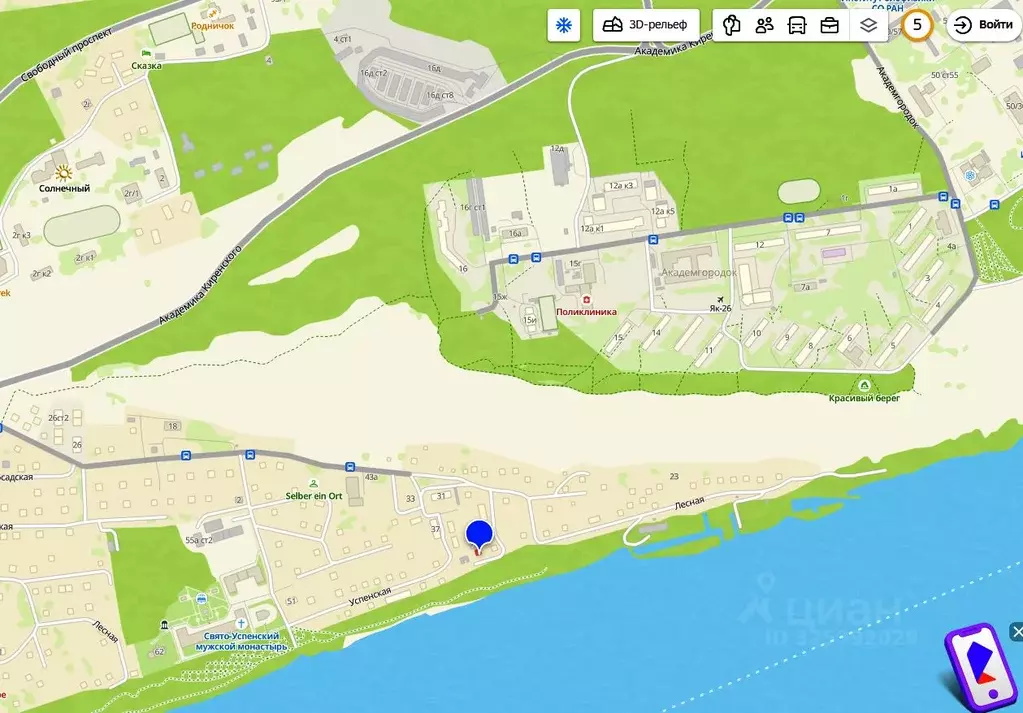
Task: Open the map layers stack menu
Action: 868,25
